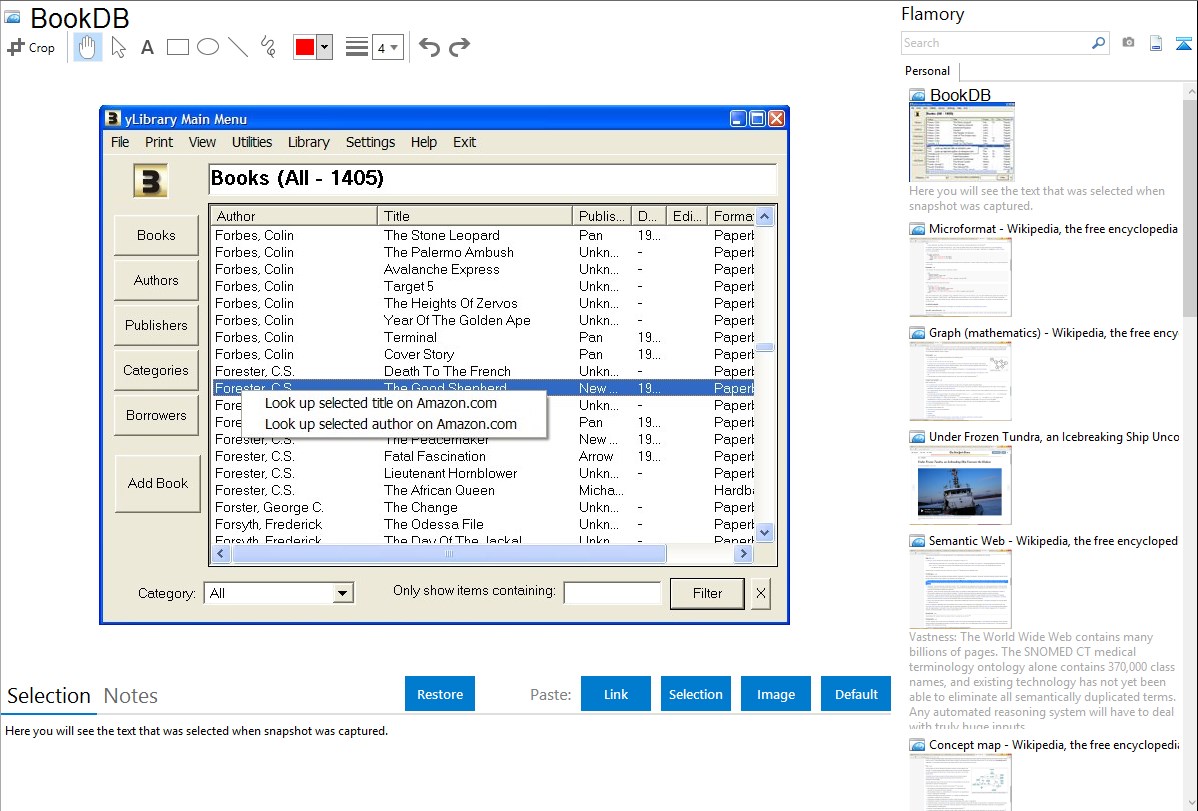Open the Personal tab

tap(928, 71)
